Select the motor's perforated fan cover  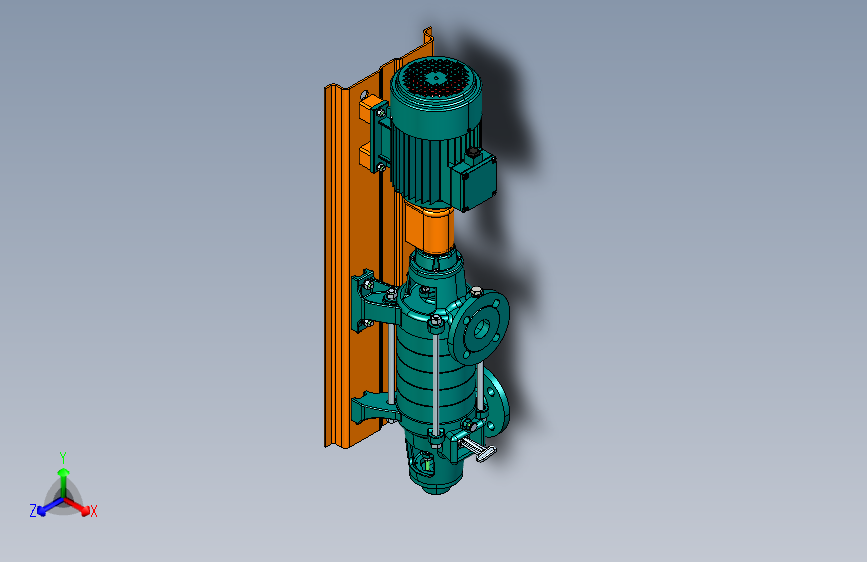(436, 79)
